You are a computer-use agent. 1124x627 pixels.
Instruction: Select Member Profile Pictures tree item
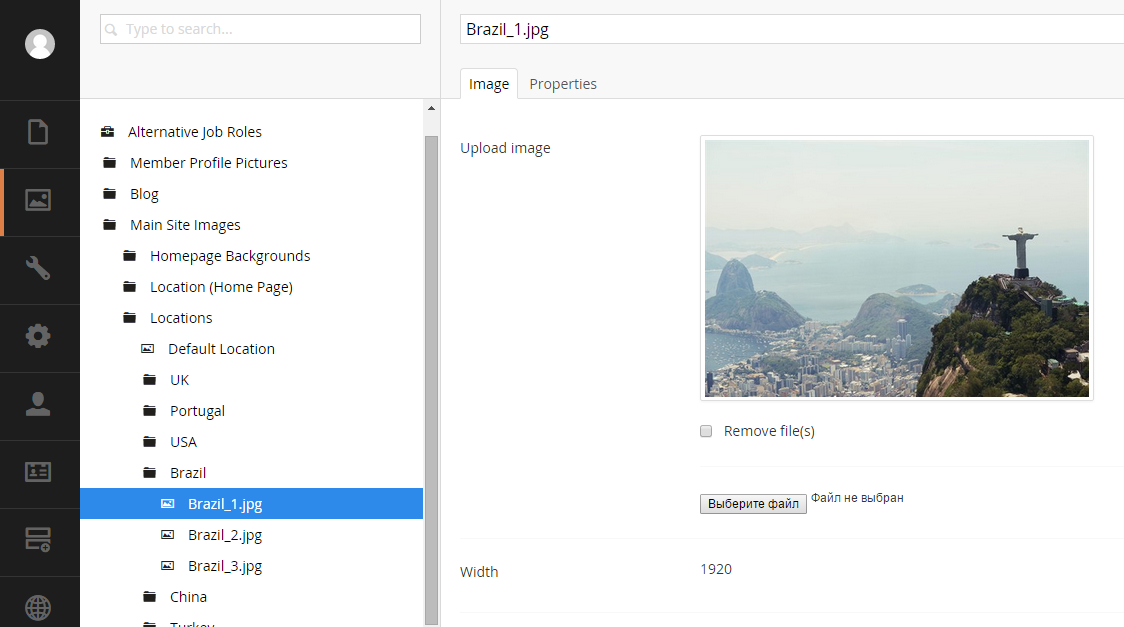pos(209,163)
